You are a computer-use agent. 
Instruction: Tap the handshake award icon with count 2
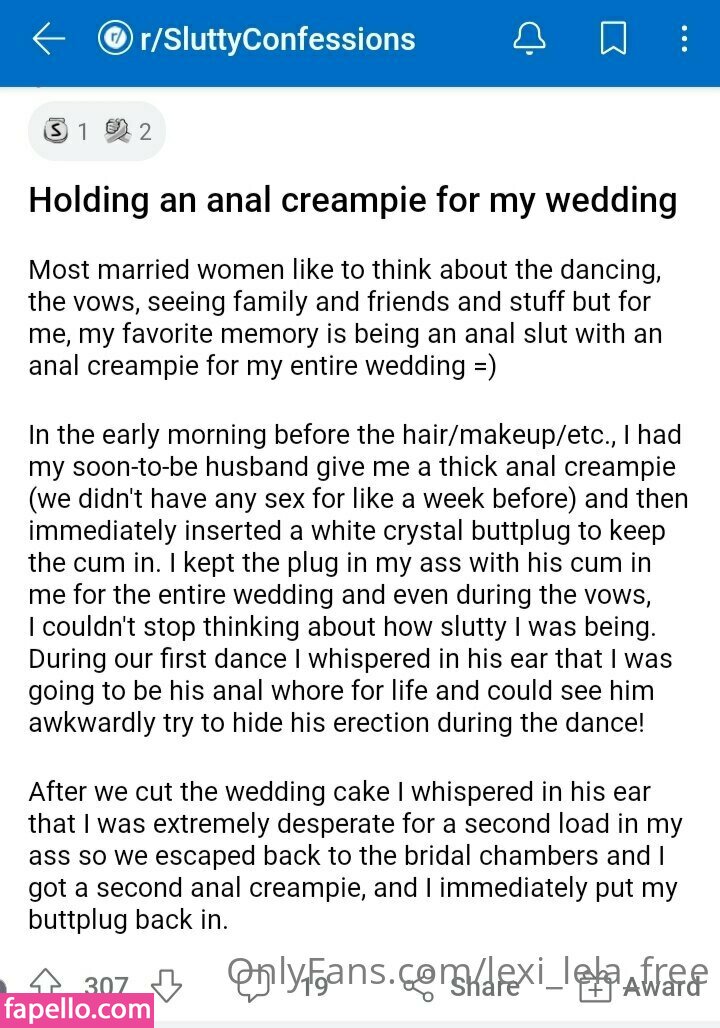coord(117,130)
